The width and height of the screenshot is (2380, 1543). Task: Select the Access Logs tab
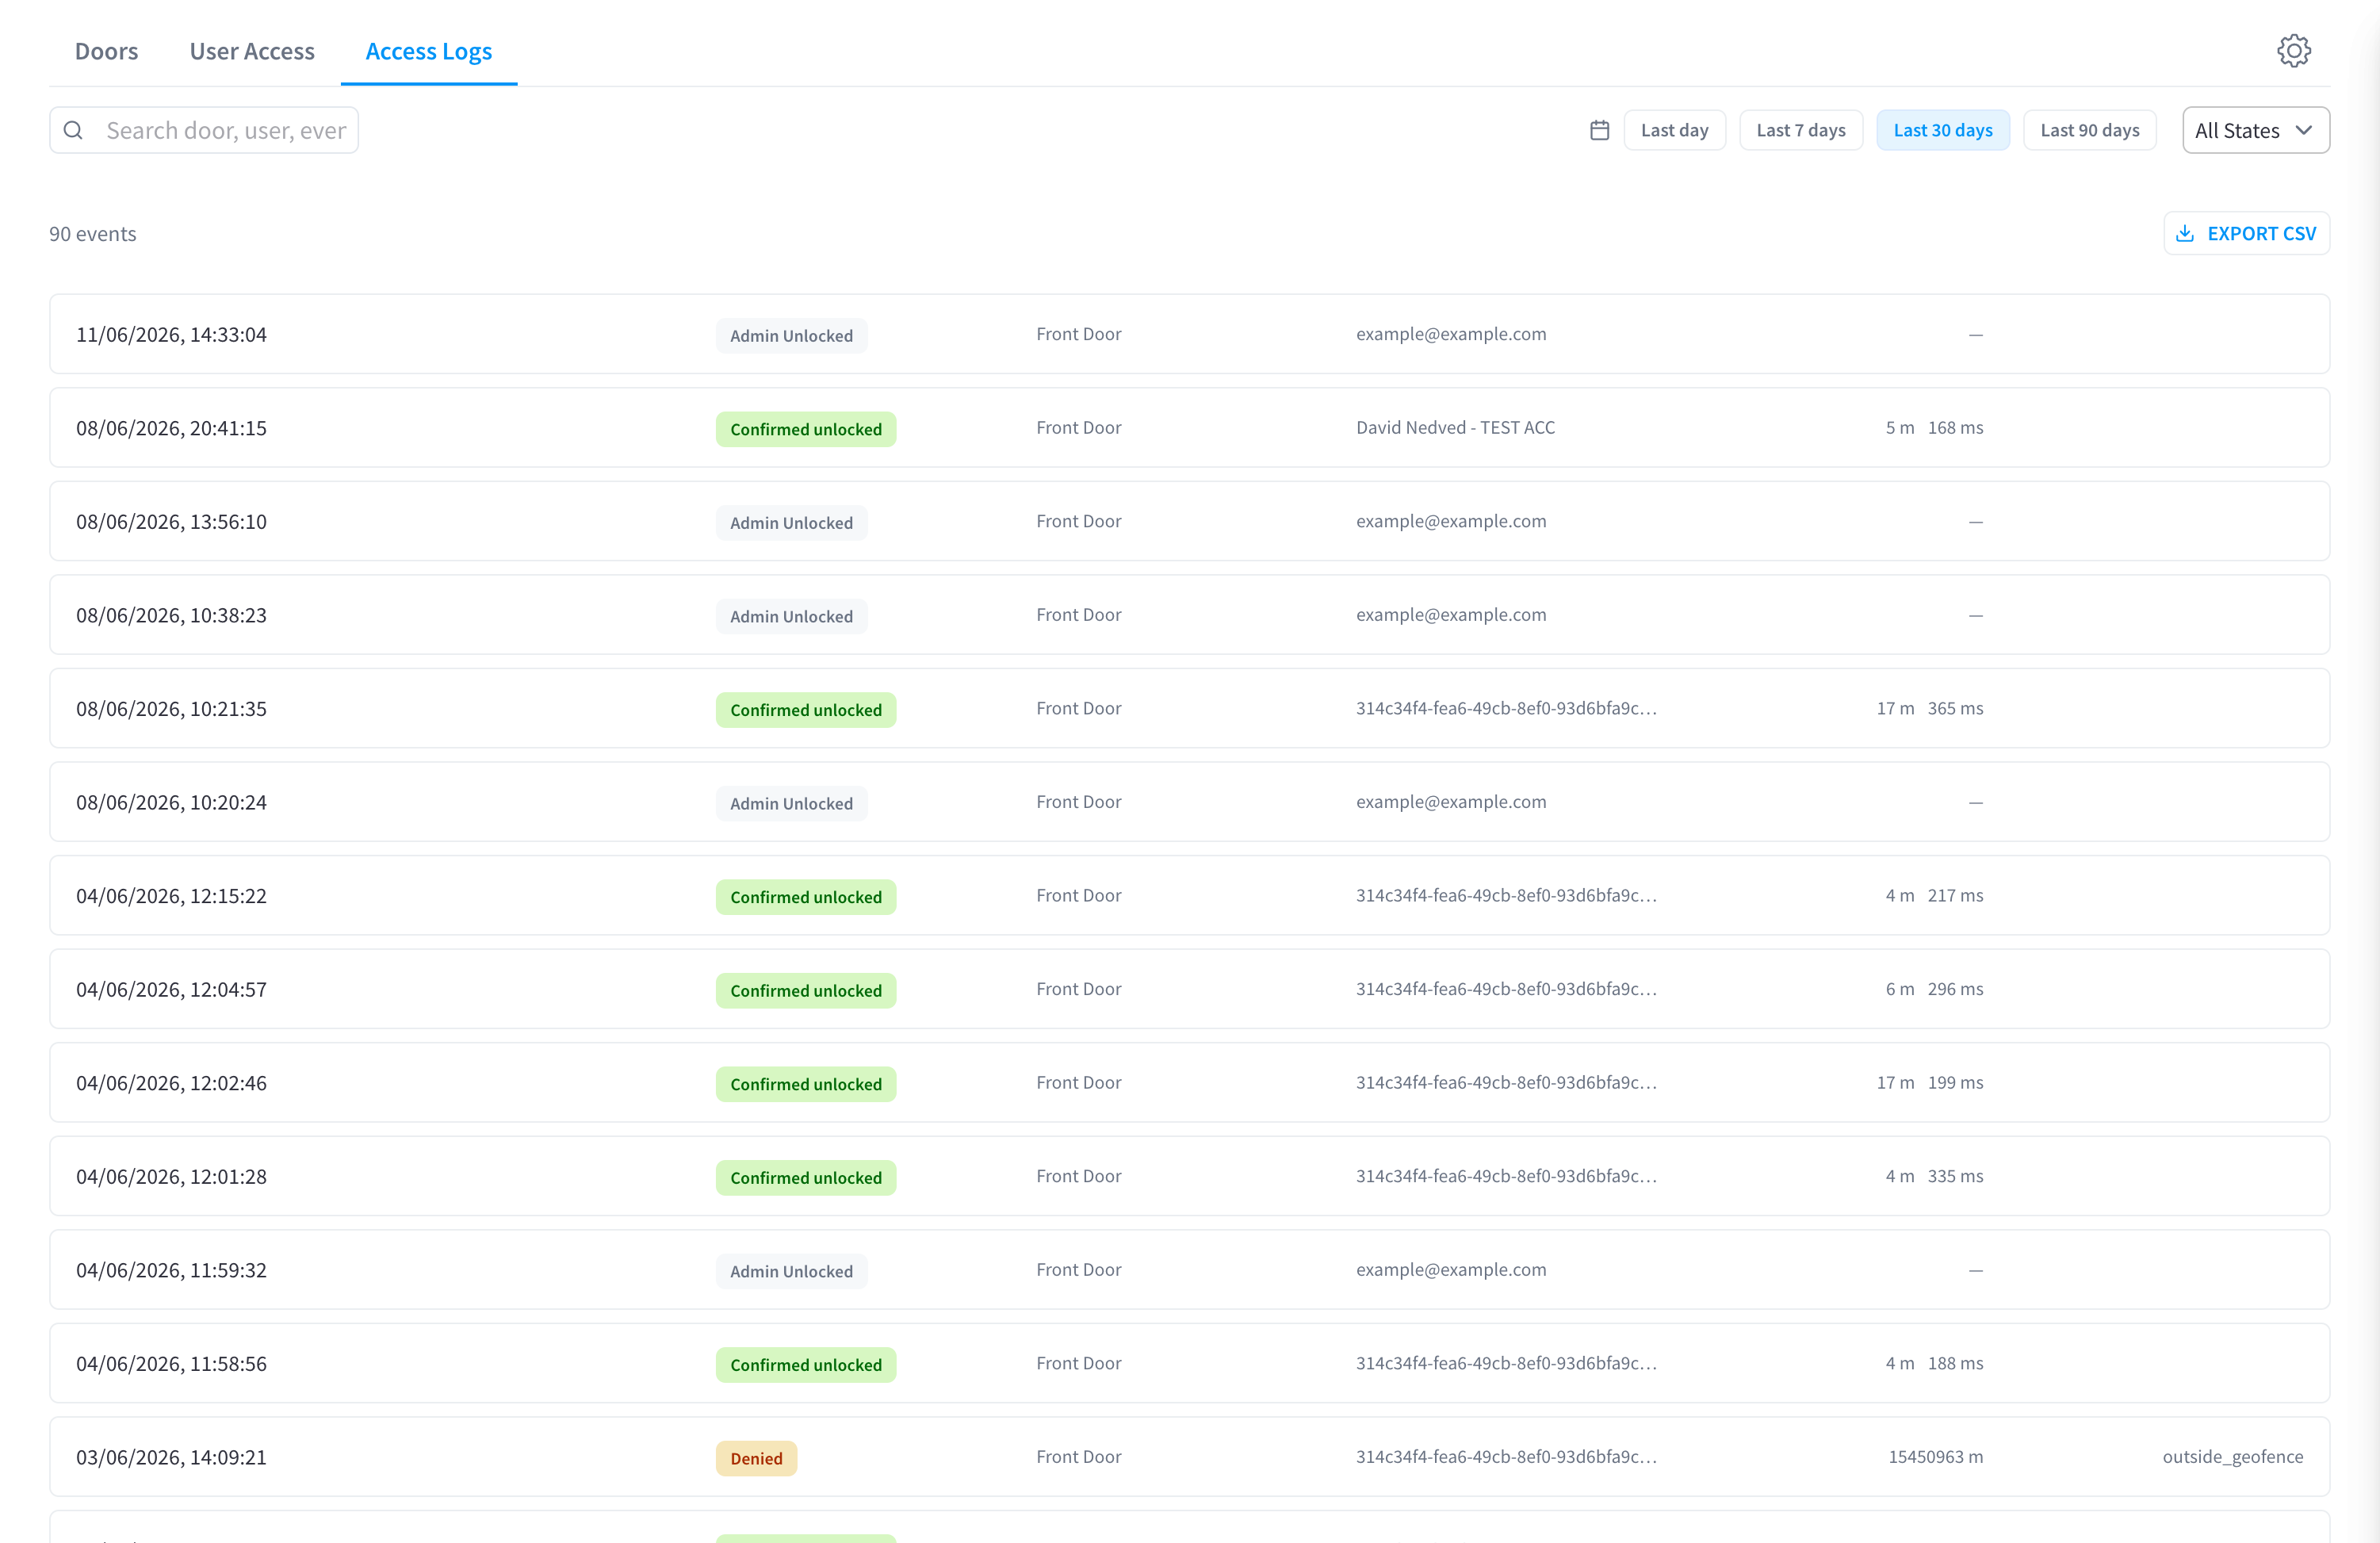coord(429,51)
